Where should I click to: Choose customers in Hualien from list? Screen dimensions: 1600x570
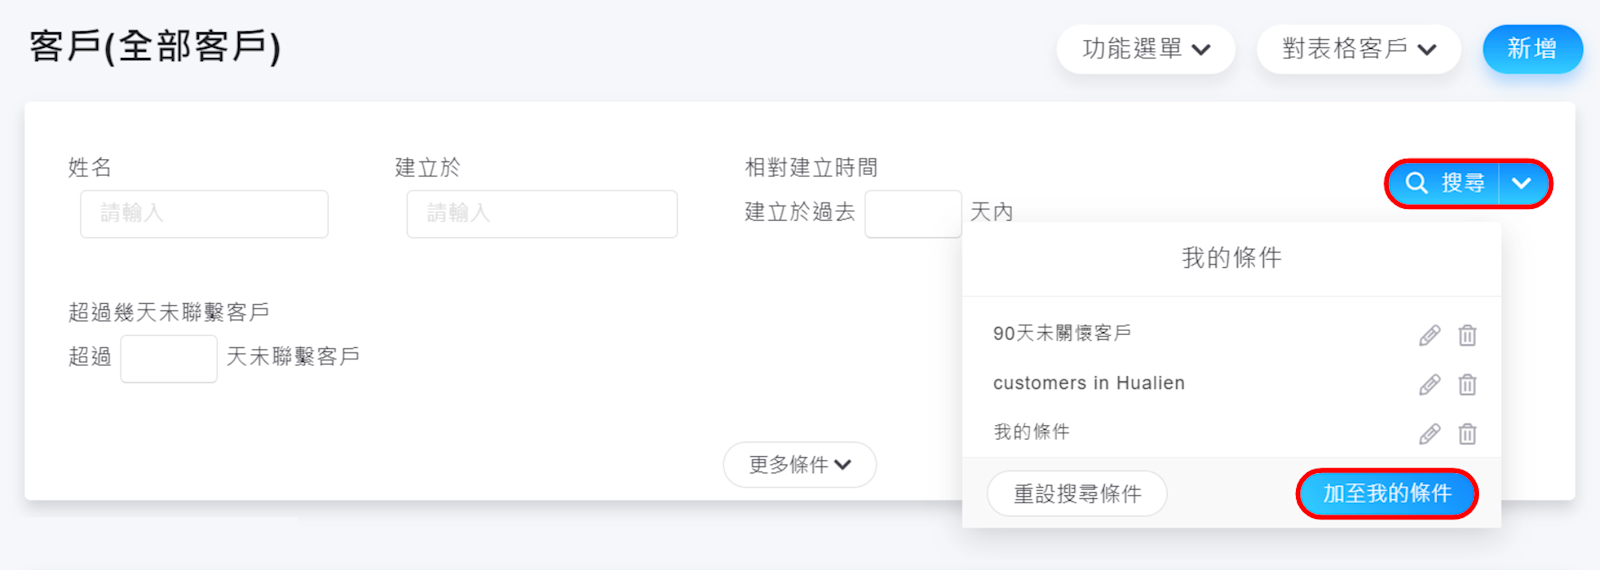1088,383
